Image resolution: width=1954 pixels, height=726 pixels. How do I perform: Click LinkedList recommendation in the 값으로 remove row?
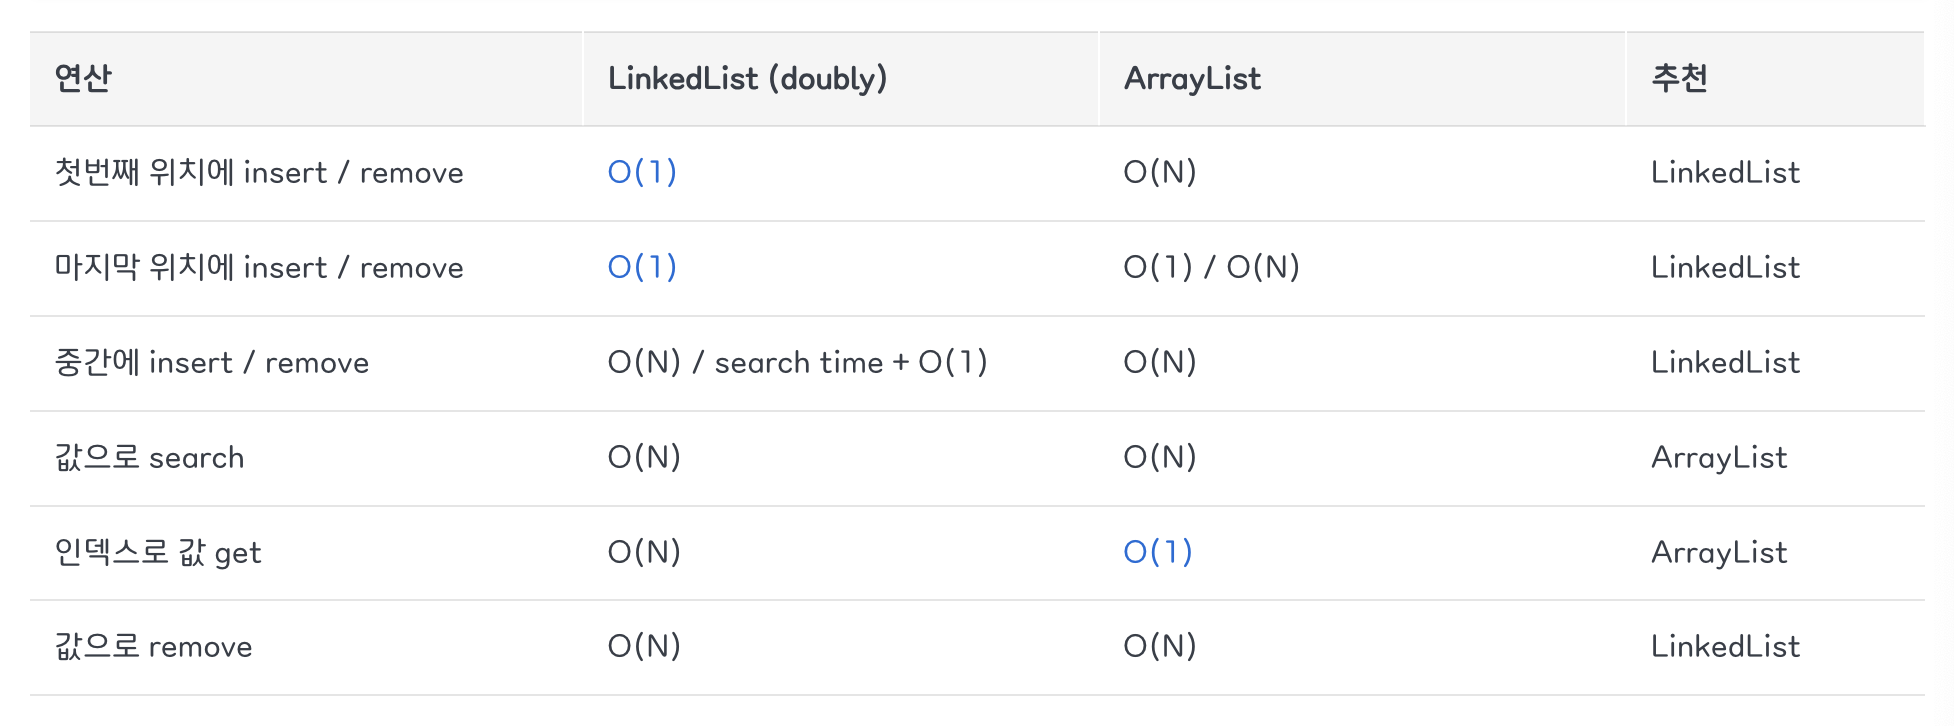[x=1725, y=647]
